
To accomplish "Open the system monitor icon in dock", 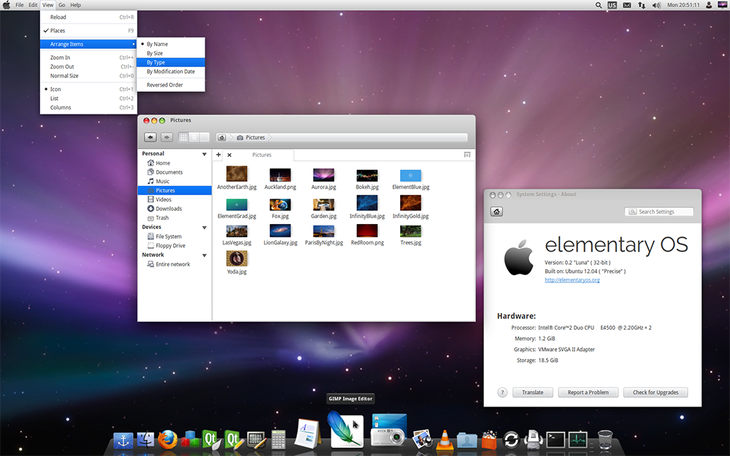I will point(578,440).
